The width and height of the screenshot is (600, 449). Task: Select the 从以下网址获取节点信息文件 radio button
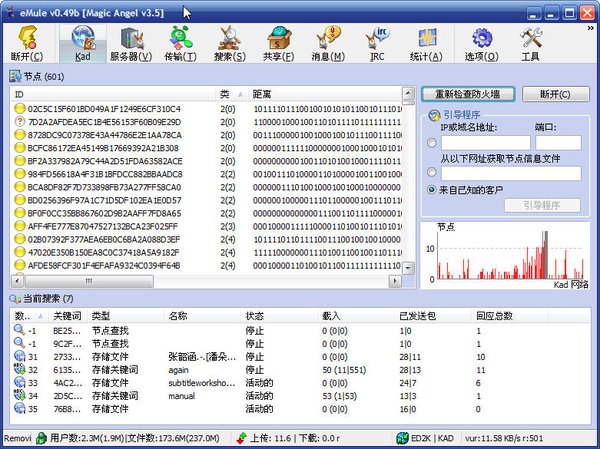point(432,172)
